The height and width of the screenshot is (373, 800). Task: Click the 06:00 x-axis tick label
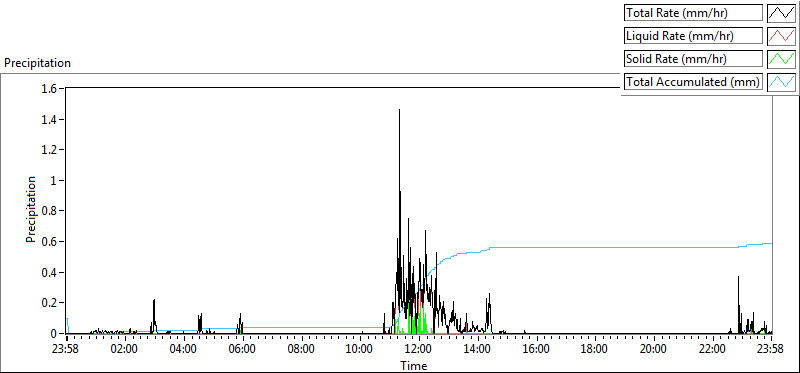click(243, 350)
